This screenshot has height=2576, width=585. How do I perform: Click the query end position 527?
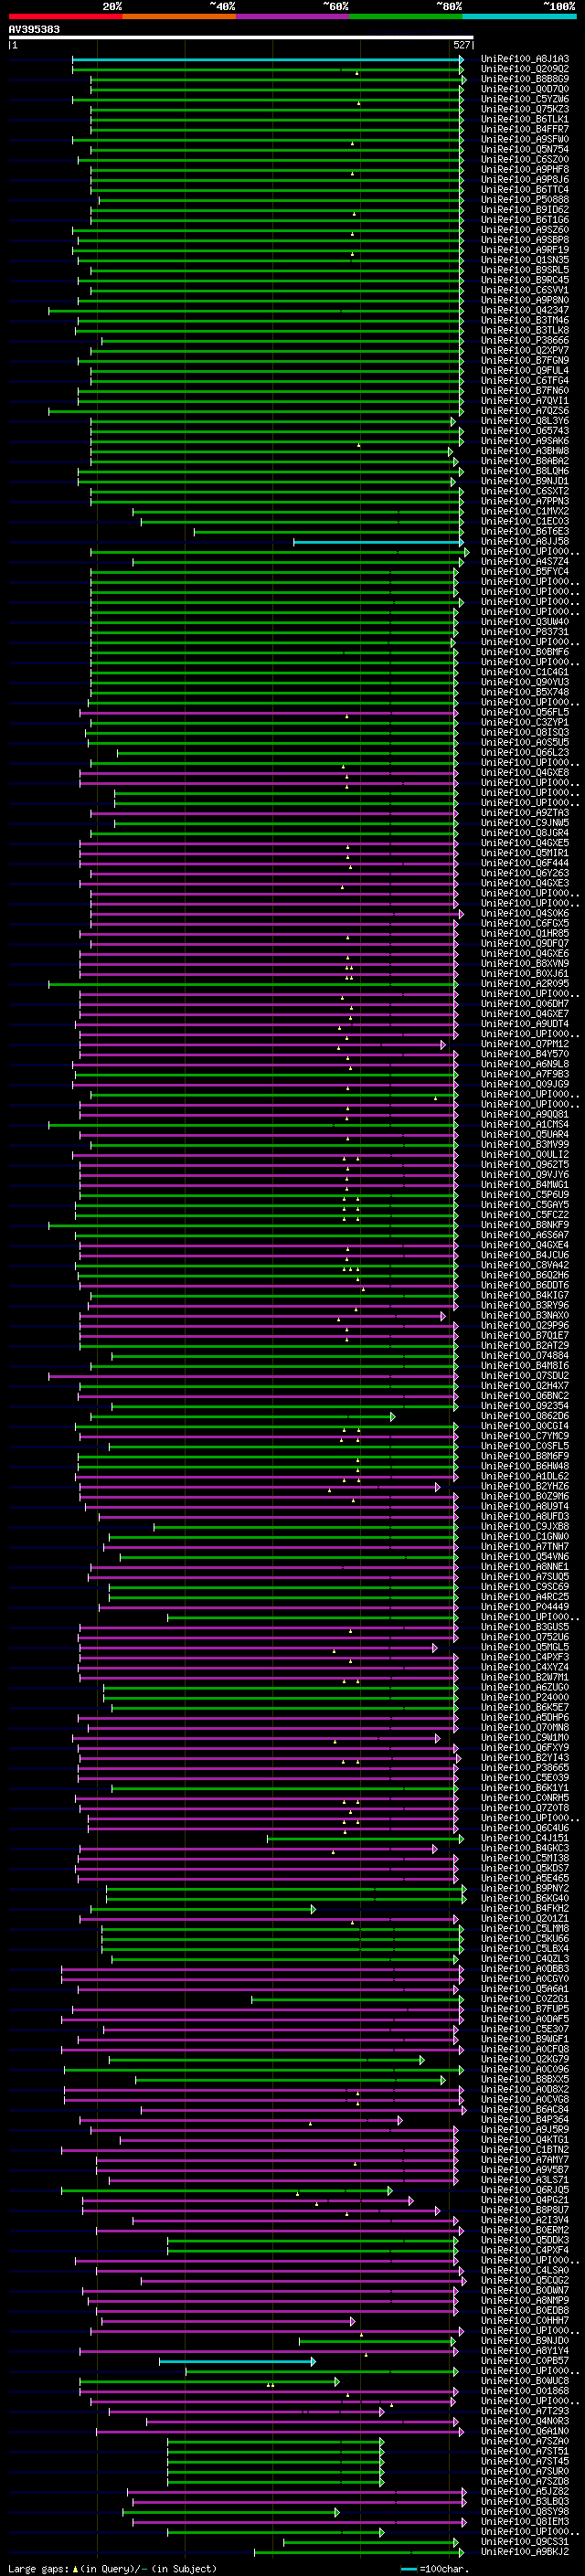point(462,45)
